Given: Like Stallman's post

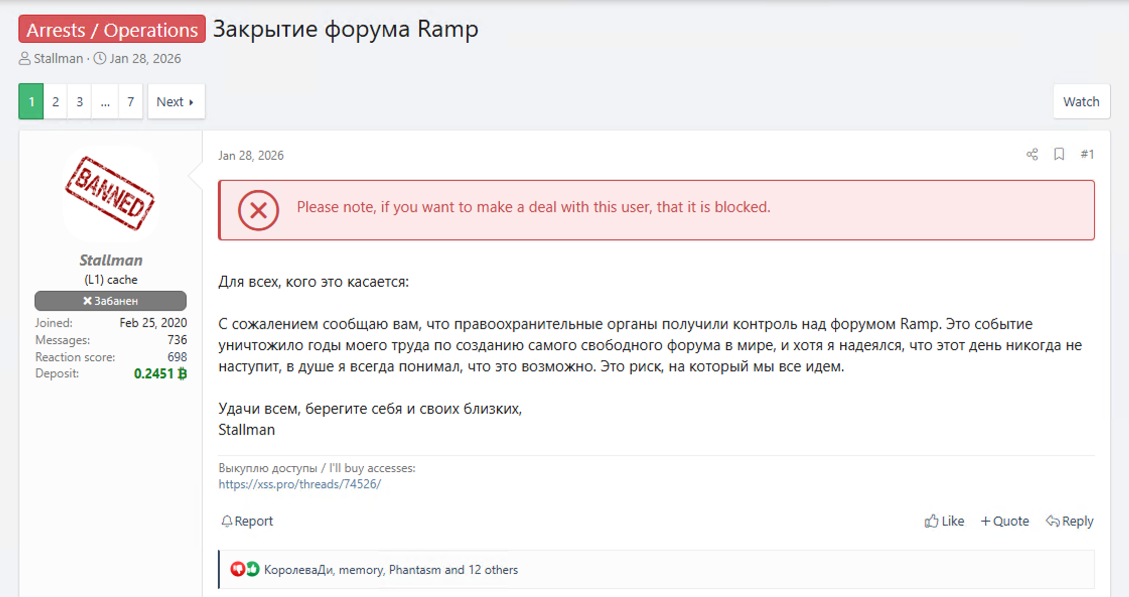Looking at the screenshot, I should click(x=943, y=521).
